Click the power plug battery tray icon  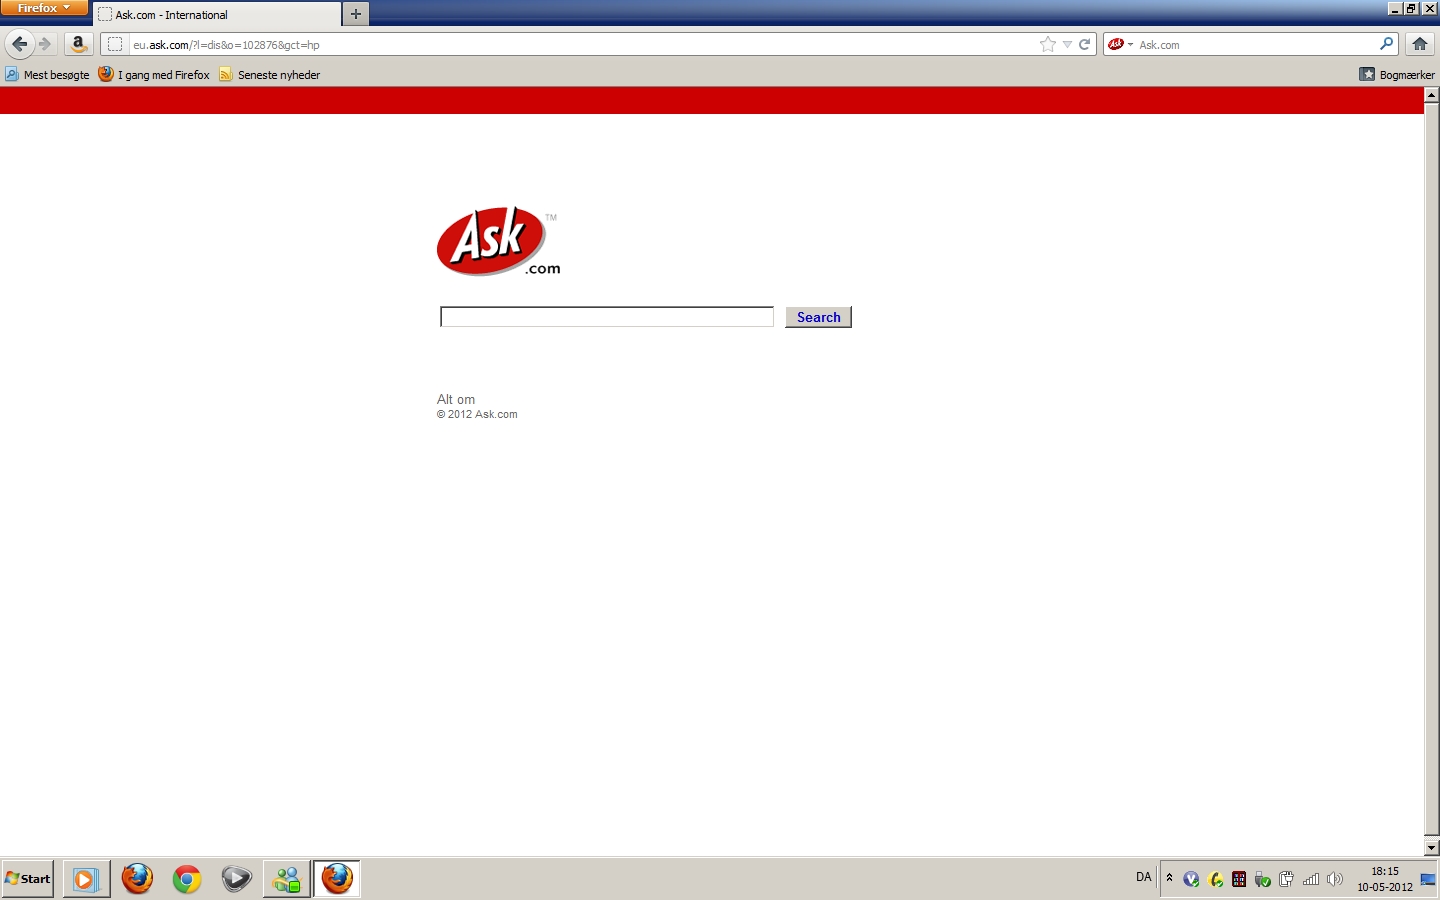pyautogui.click(x=1286, y=879)
